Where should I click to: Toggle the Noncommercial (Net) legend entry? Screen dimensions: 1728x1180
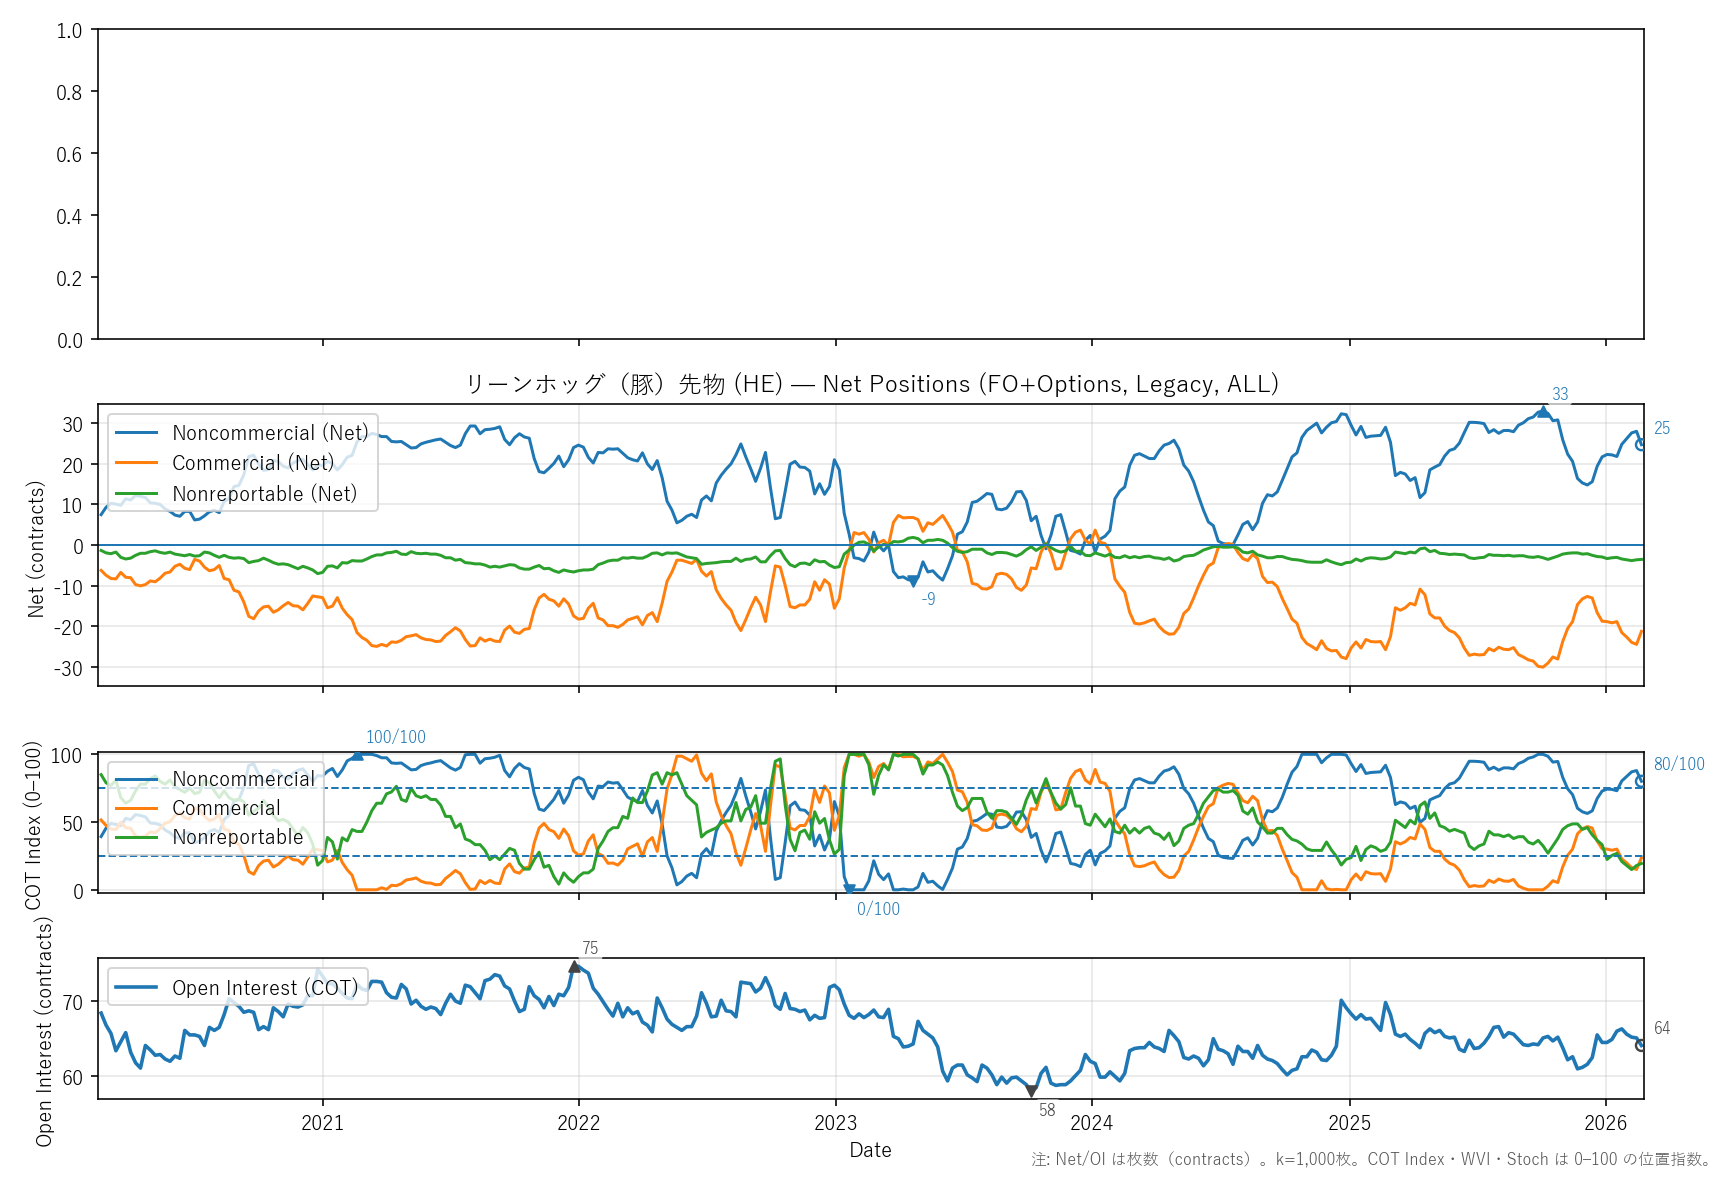pyautogui.click(x=270, y=433)
